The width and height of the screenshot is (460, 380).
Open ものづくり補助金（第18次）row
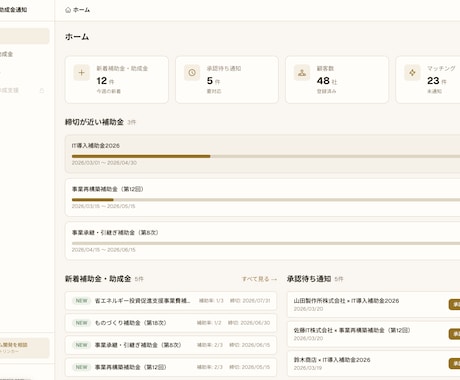point(171,323)
